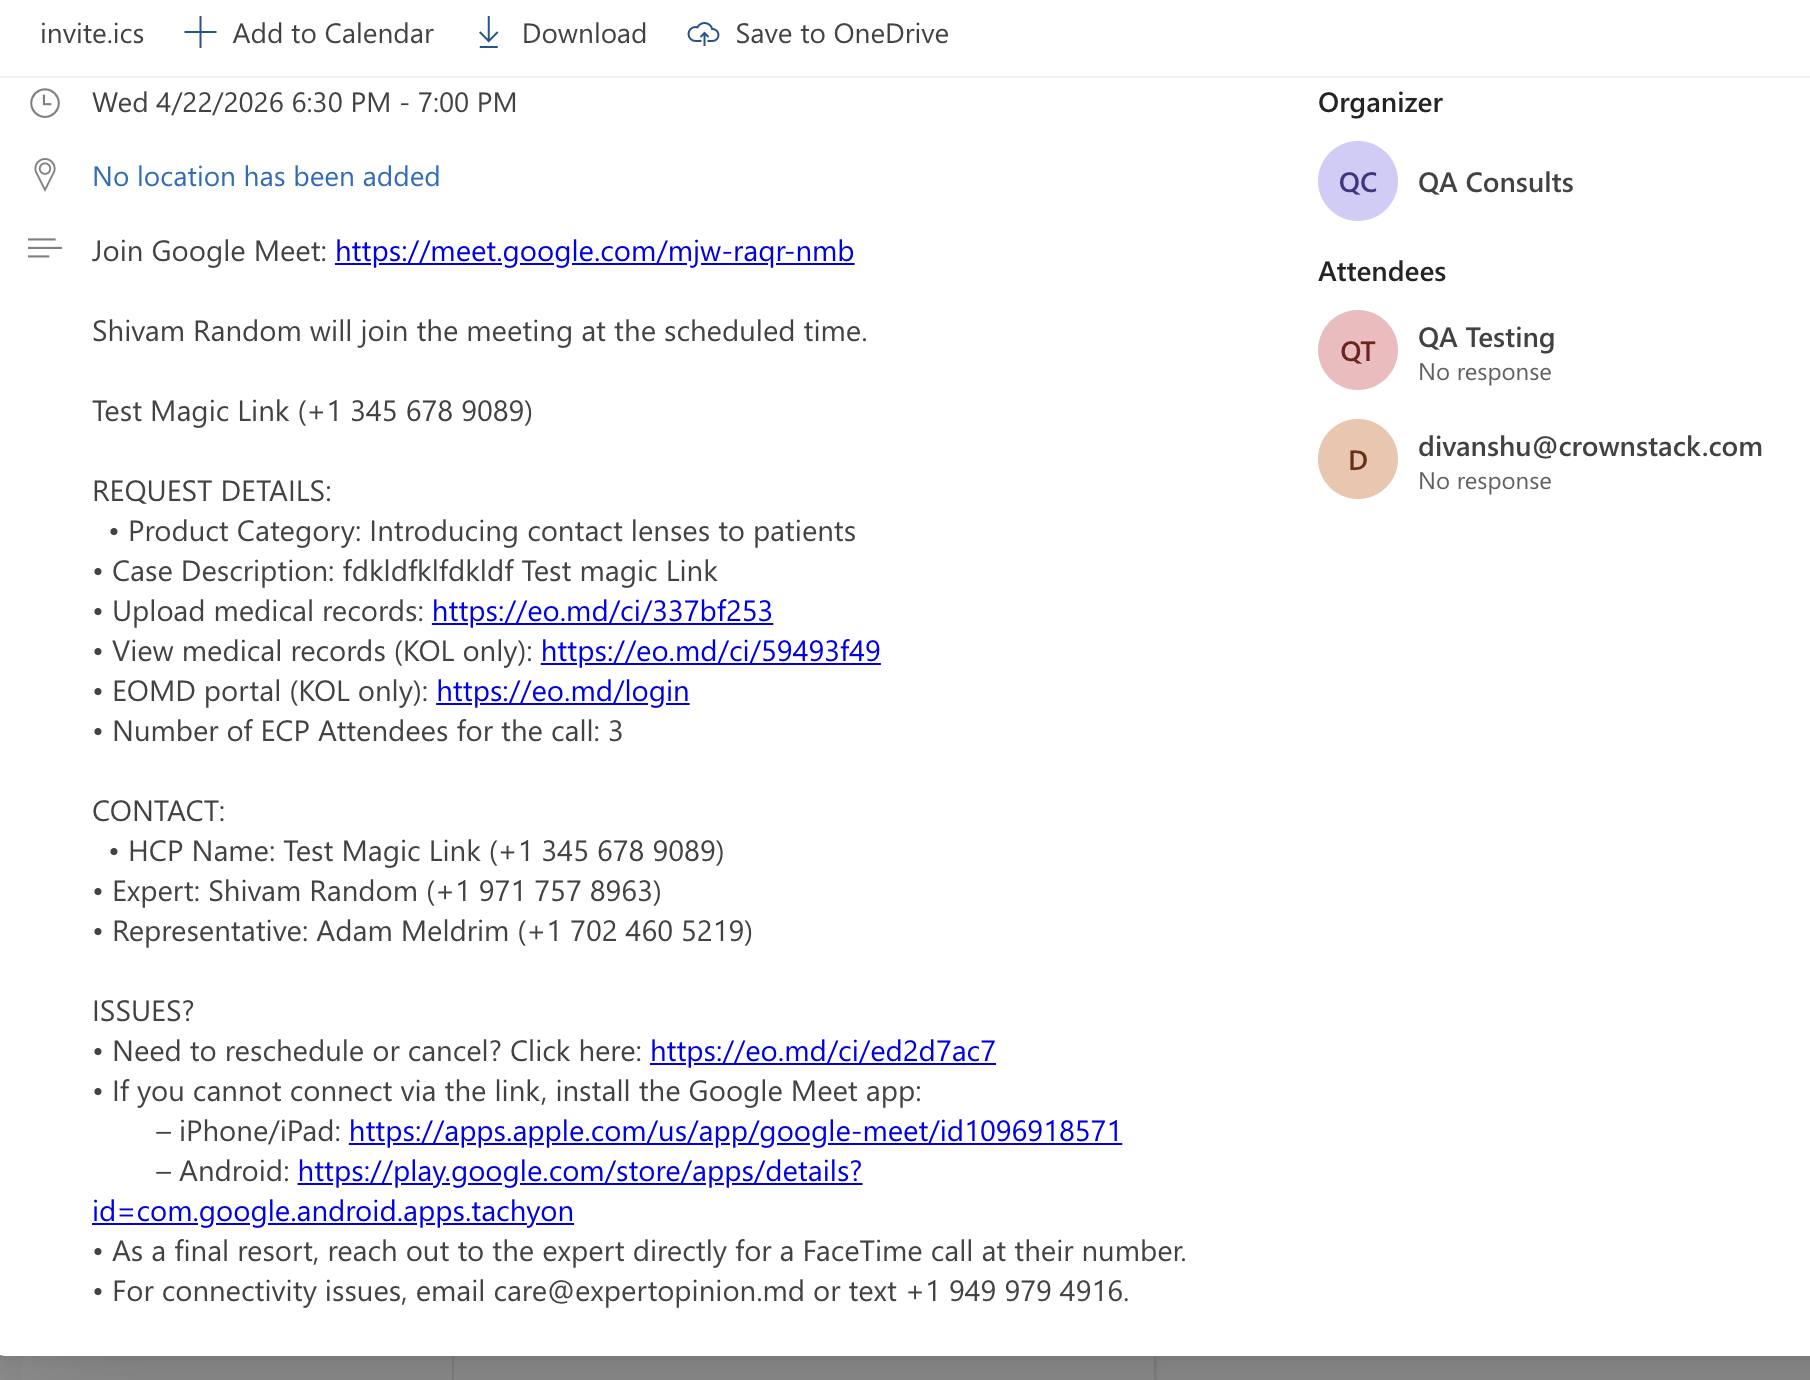Screen dimensions: 1810x1380
Task: Click the location pin icon
Action: [x=45, y=175]
